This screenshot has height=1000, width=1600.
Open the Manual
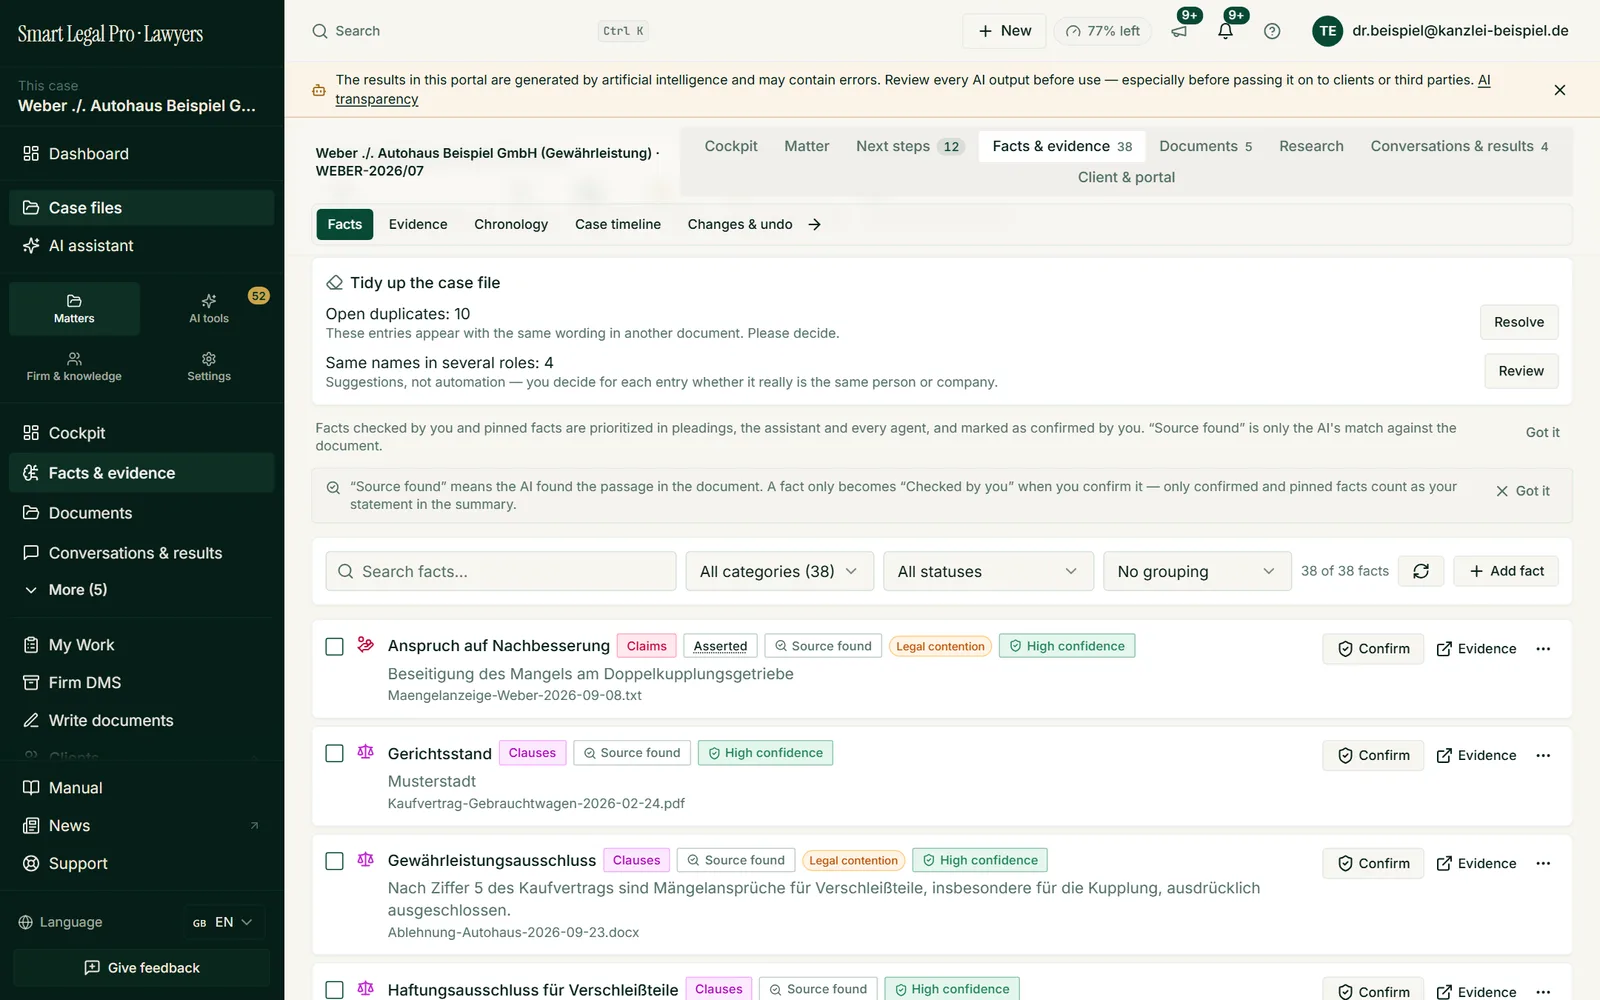pyautogui.click(x=142, y=788)
